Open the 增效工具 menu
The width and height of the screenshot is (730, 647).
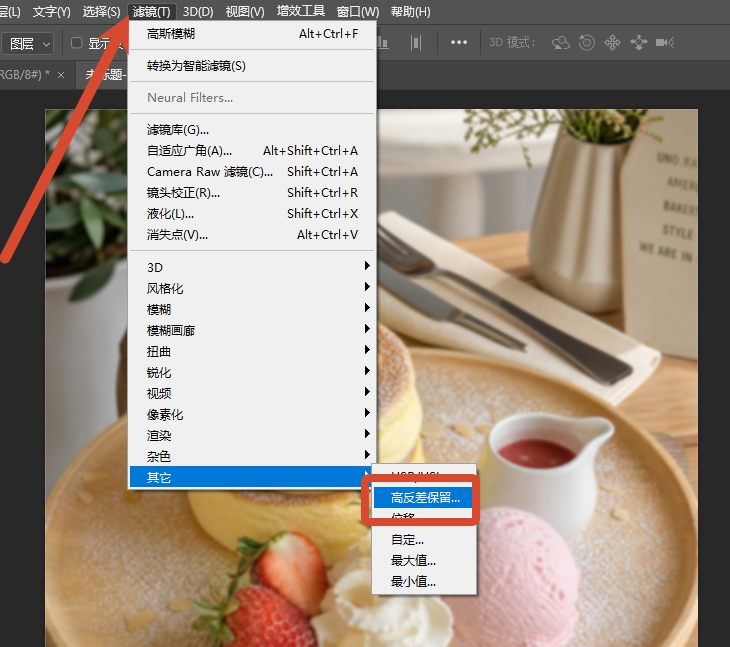coord(301,11)
